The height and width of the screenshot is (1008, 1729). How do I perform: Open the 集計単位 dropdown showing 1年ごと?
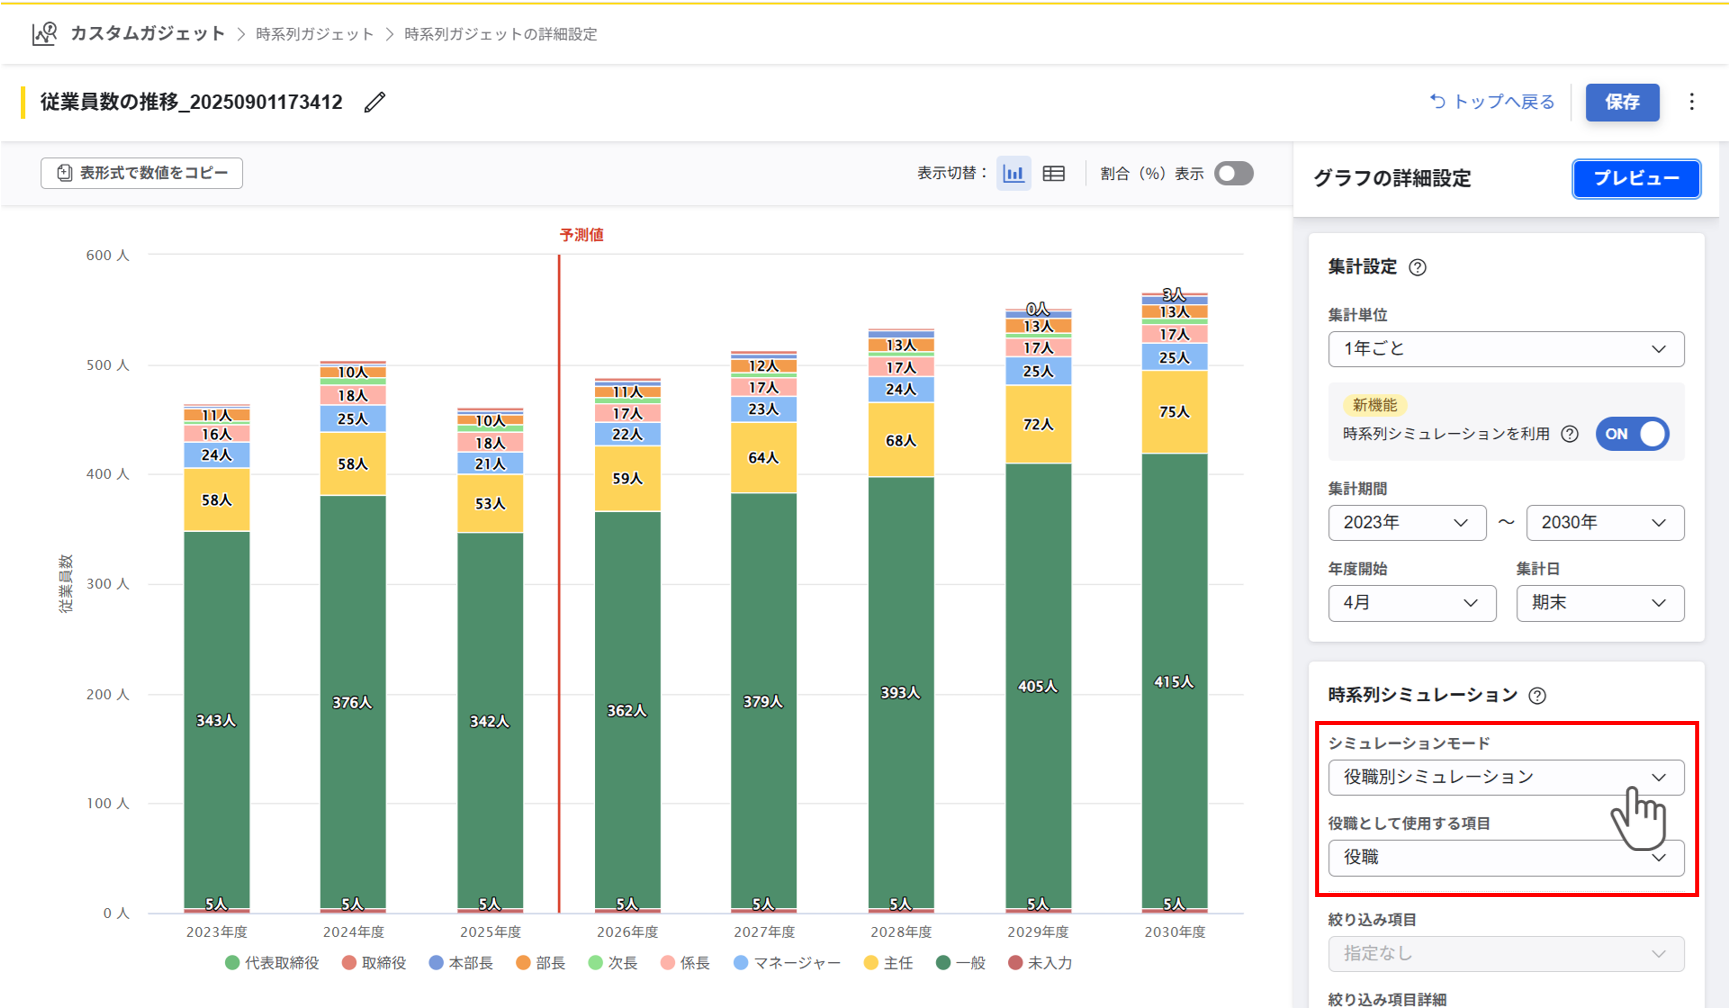click(1505, 349)
